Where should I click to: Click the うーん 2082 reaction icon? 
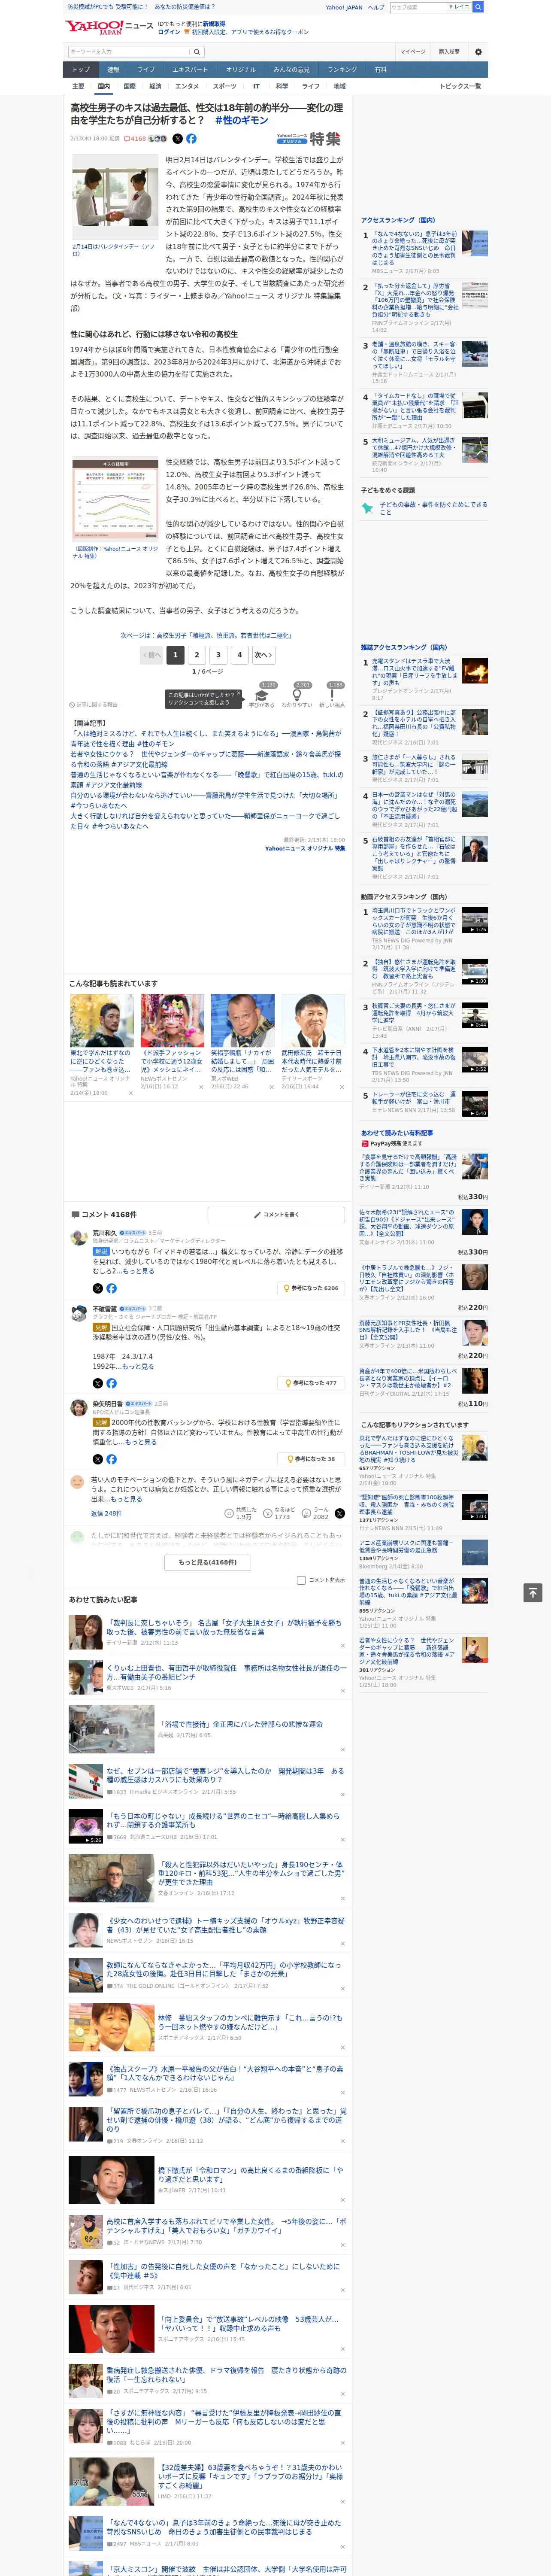coord(306,1513)
